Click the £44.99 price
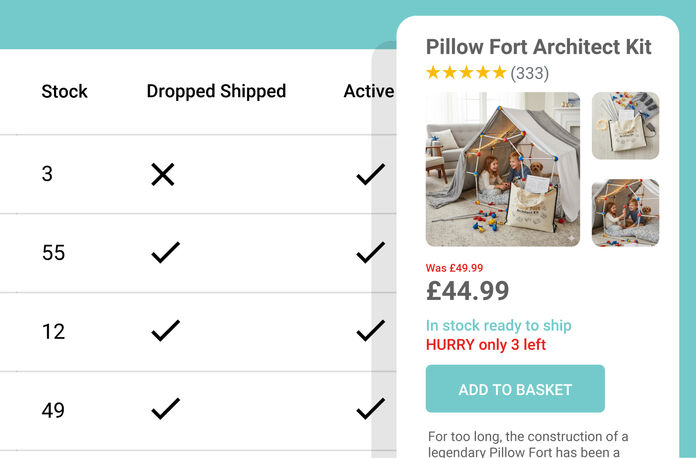The width and height of the screenshot is (696, 458). [467, 291]
